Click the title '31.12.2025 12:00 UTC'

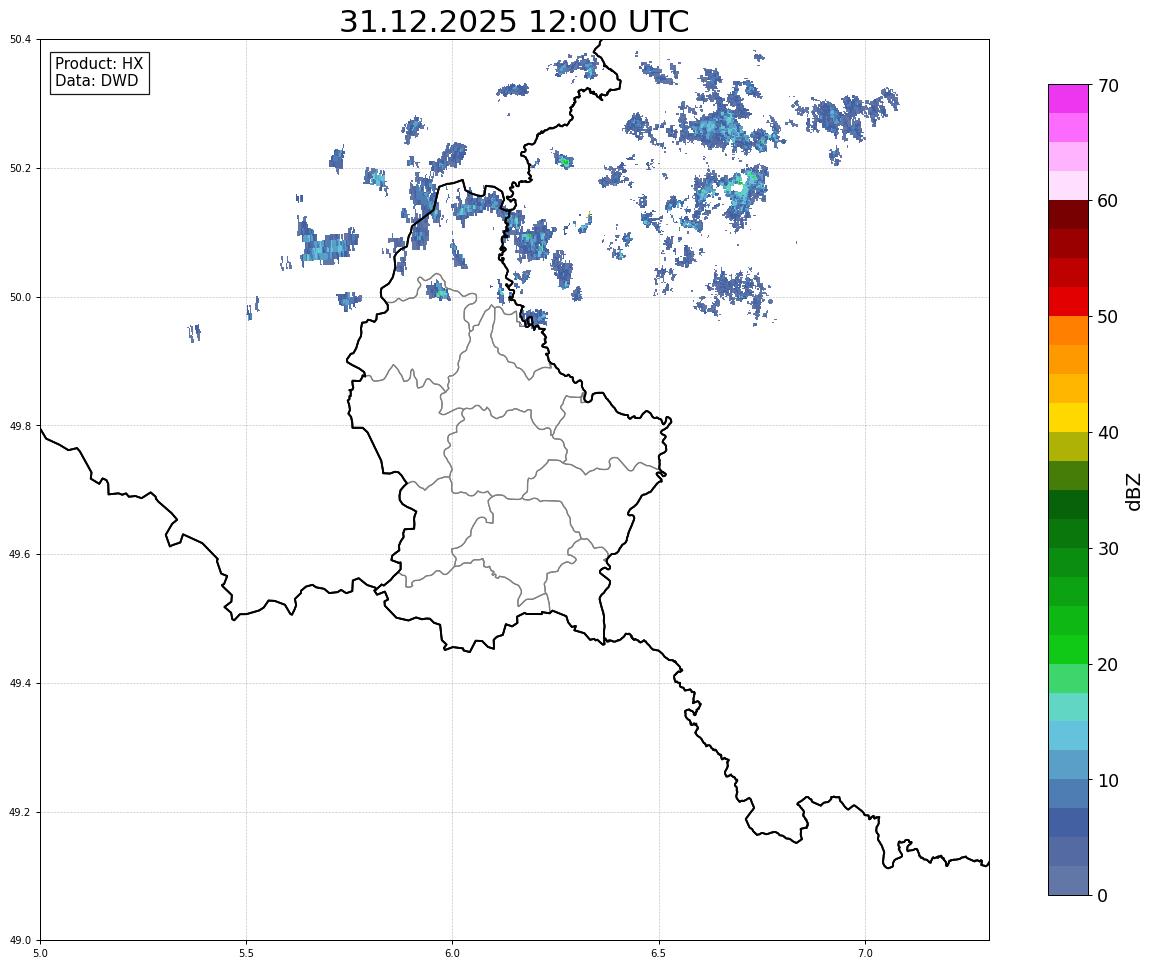(x=514, y=21)
